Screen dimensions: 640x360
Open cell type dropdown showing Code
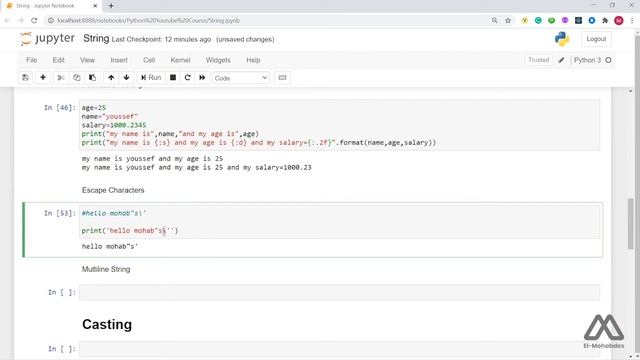pos(241,78)
